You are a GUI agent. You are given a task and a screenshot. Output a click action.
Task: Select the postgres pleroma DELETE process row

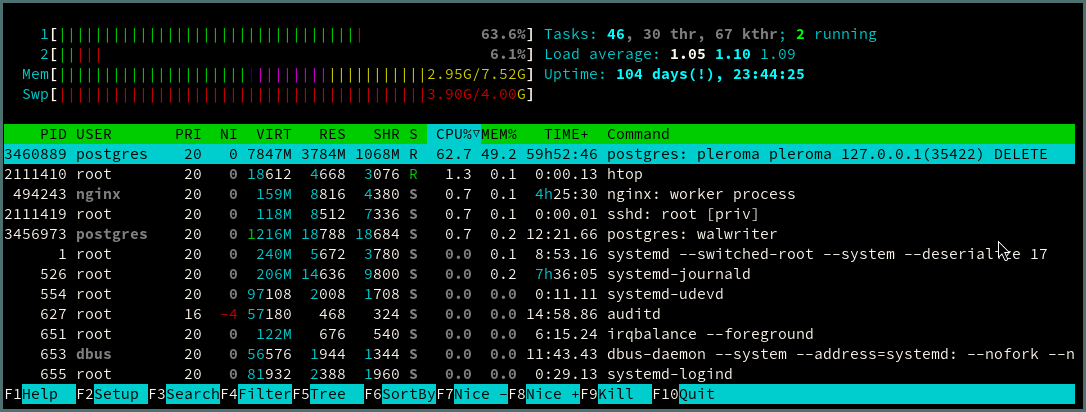(x=540, y=154)
